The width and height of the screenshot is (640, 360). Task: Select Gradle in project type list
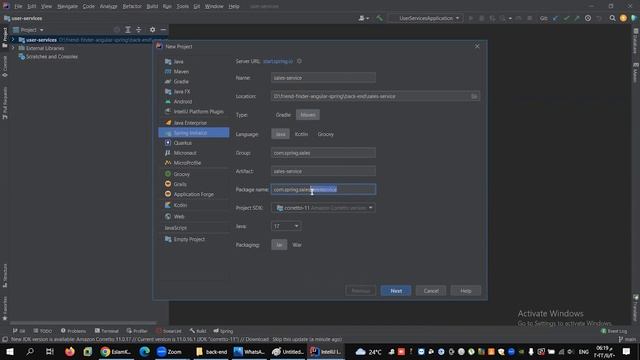181,82
